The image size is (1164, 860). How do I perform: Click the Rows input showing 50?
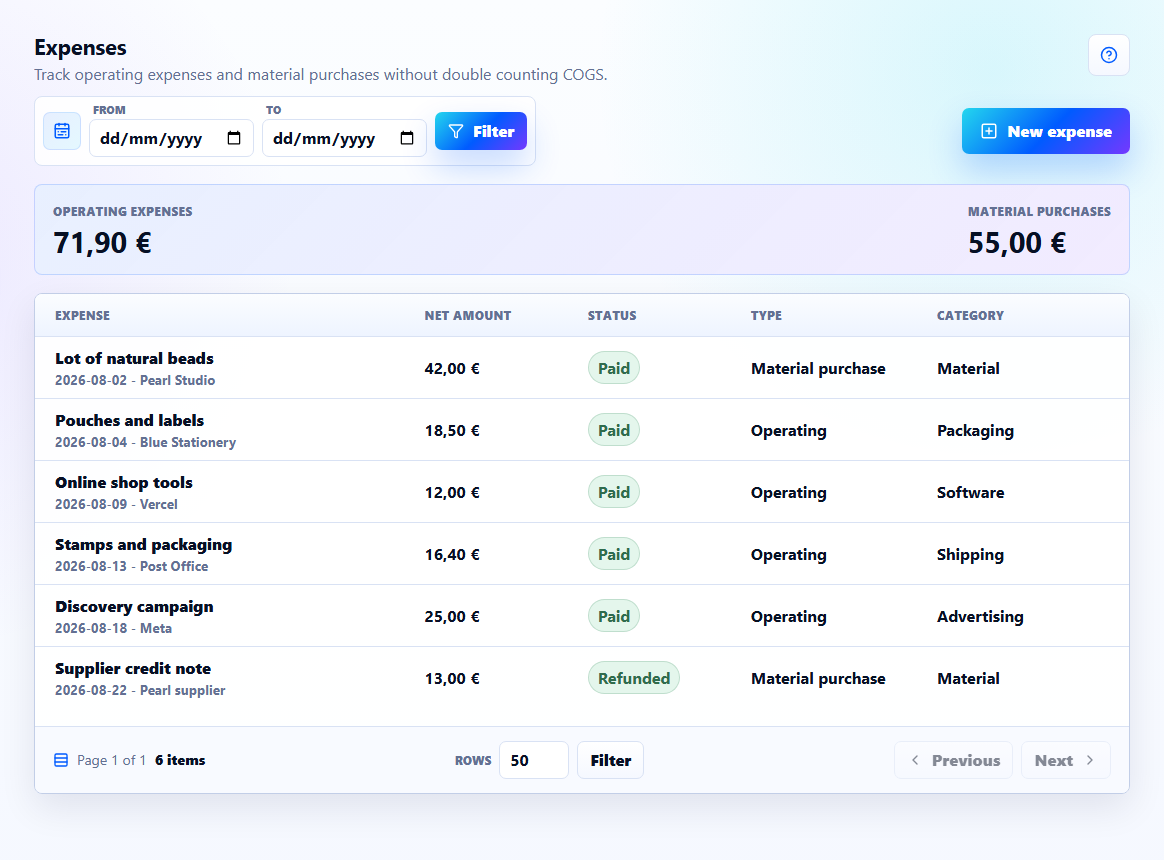pyautogui.click(x=534, y=760)
